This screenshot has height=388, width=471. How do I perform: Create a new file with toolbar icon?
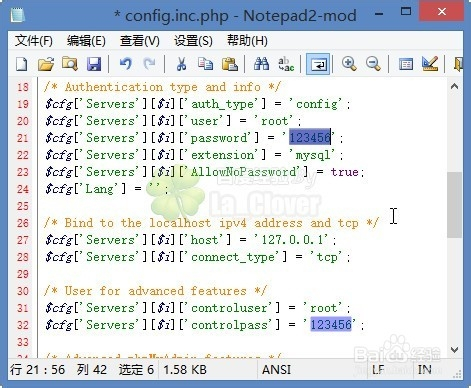pyautogui.click(x=22, y=64)
